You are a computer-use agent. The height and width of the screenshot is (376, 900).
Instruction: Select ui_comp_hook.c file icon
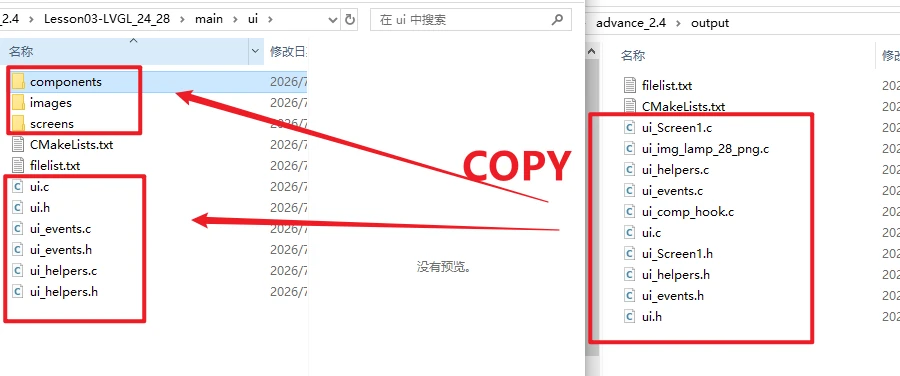(x=630, y=211)
